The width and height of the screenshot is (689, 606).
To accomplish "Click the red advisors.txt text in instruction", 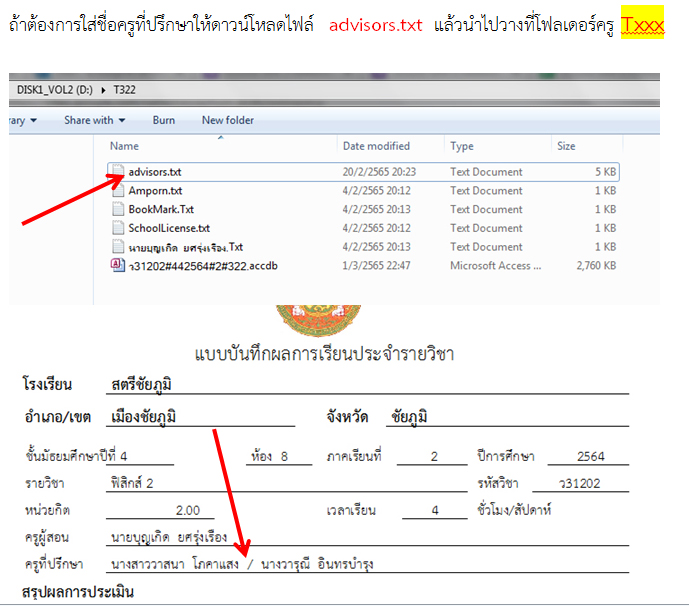I will pos(375,25).
